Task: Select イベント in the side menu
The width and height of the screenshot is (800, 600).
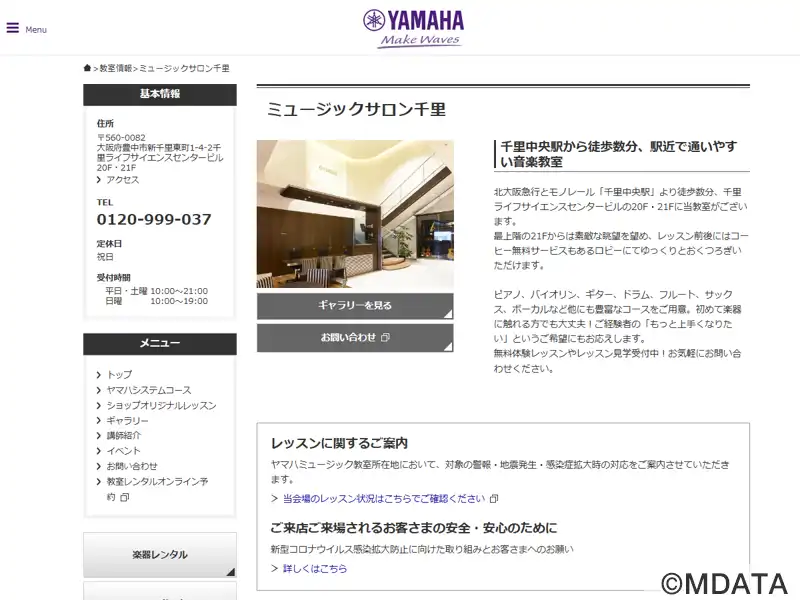Action: pos(123,451)
